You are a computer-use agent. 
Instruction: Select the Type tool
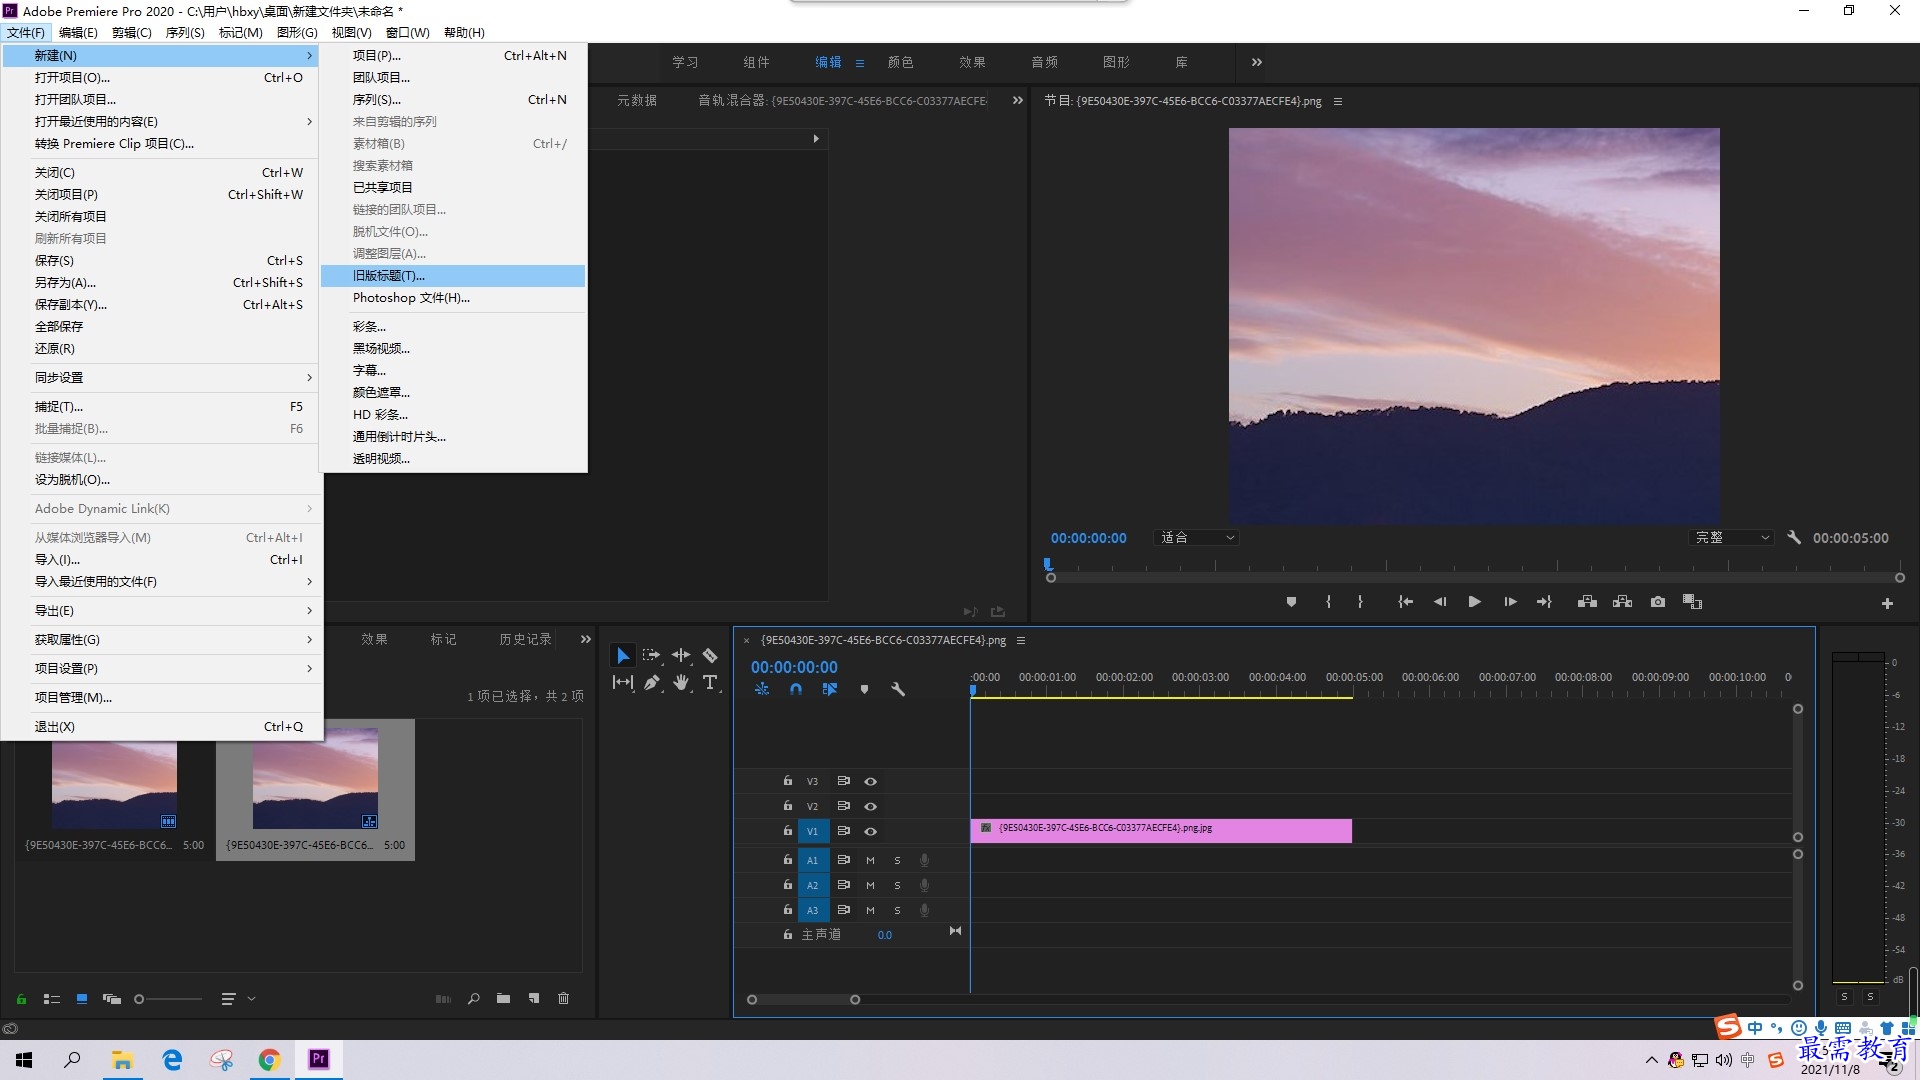pyautogui.click(x=710, y=682)
